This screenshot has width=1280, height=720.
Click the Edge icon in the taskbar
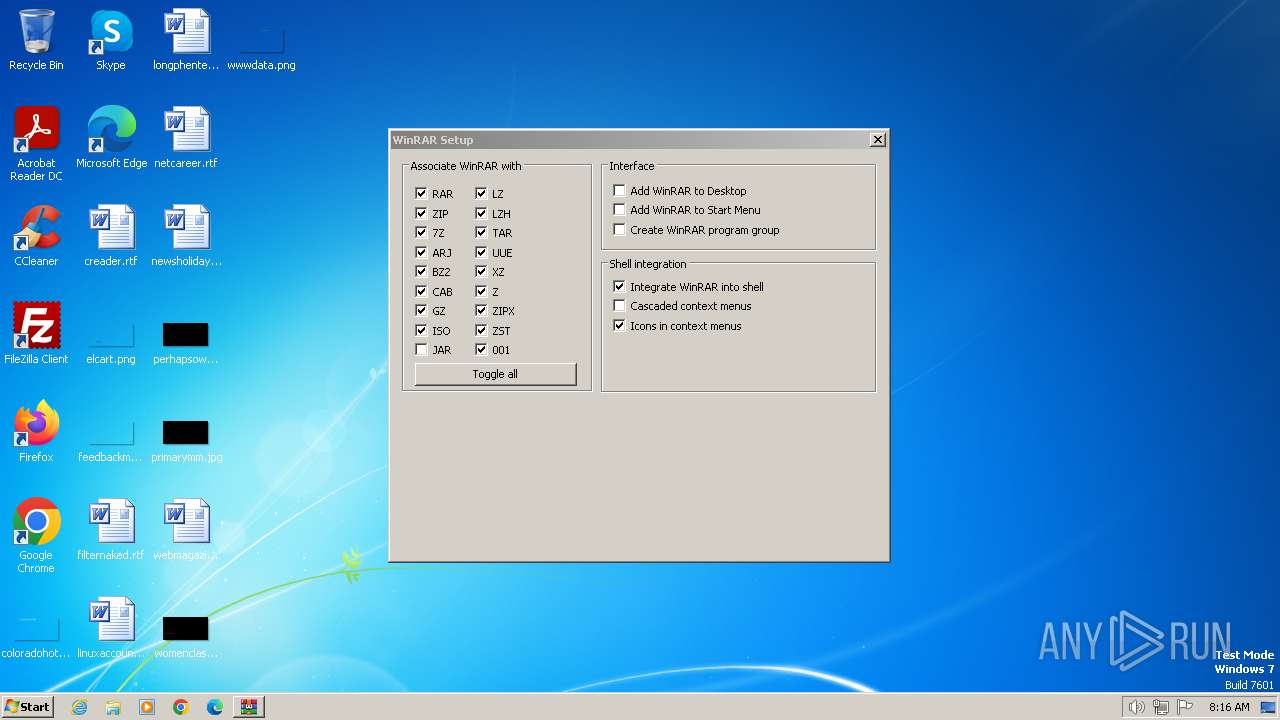click(215, 707)
